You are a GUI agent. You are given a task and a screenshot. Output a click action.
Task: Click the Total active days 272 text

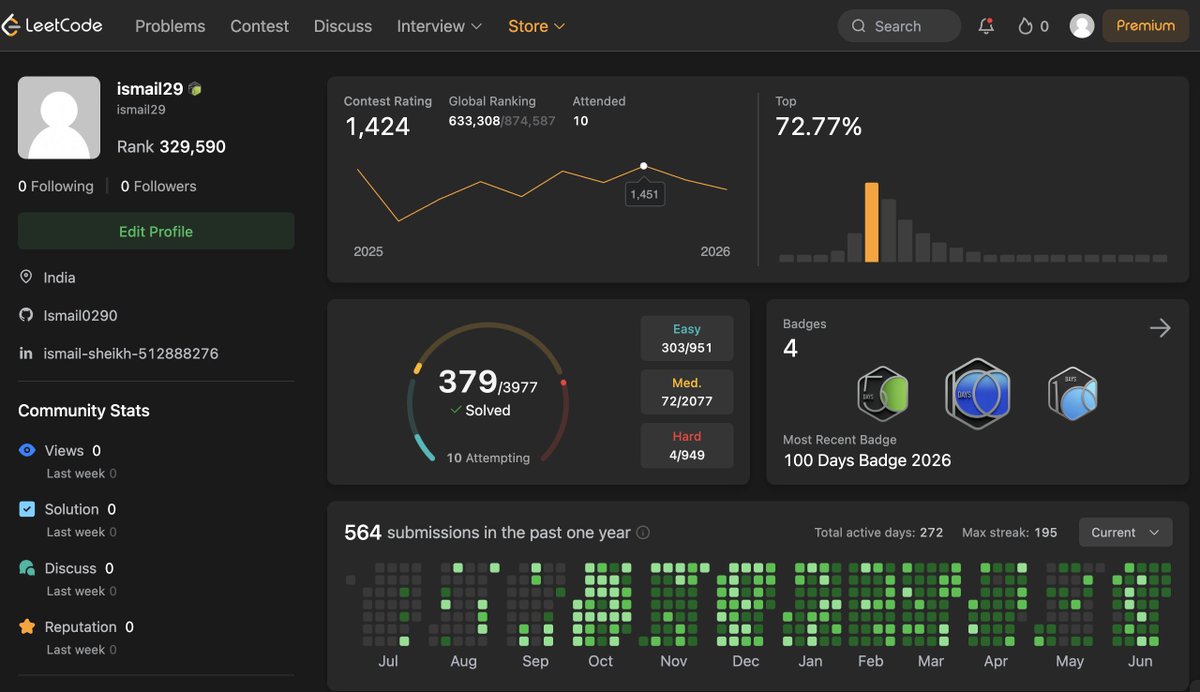tap(879, 532)
